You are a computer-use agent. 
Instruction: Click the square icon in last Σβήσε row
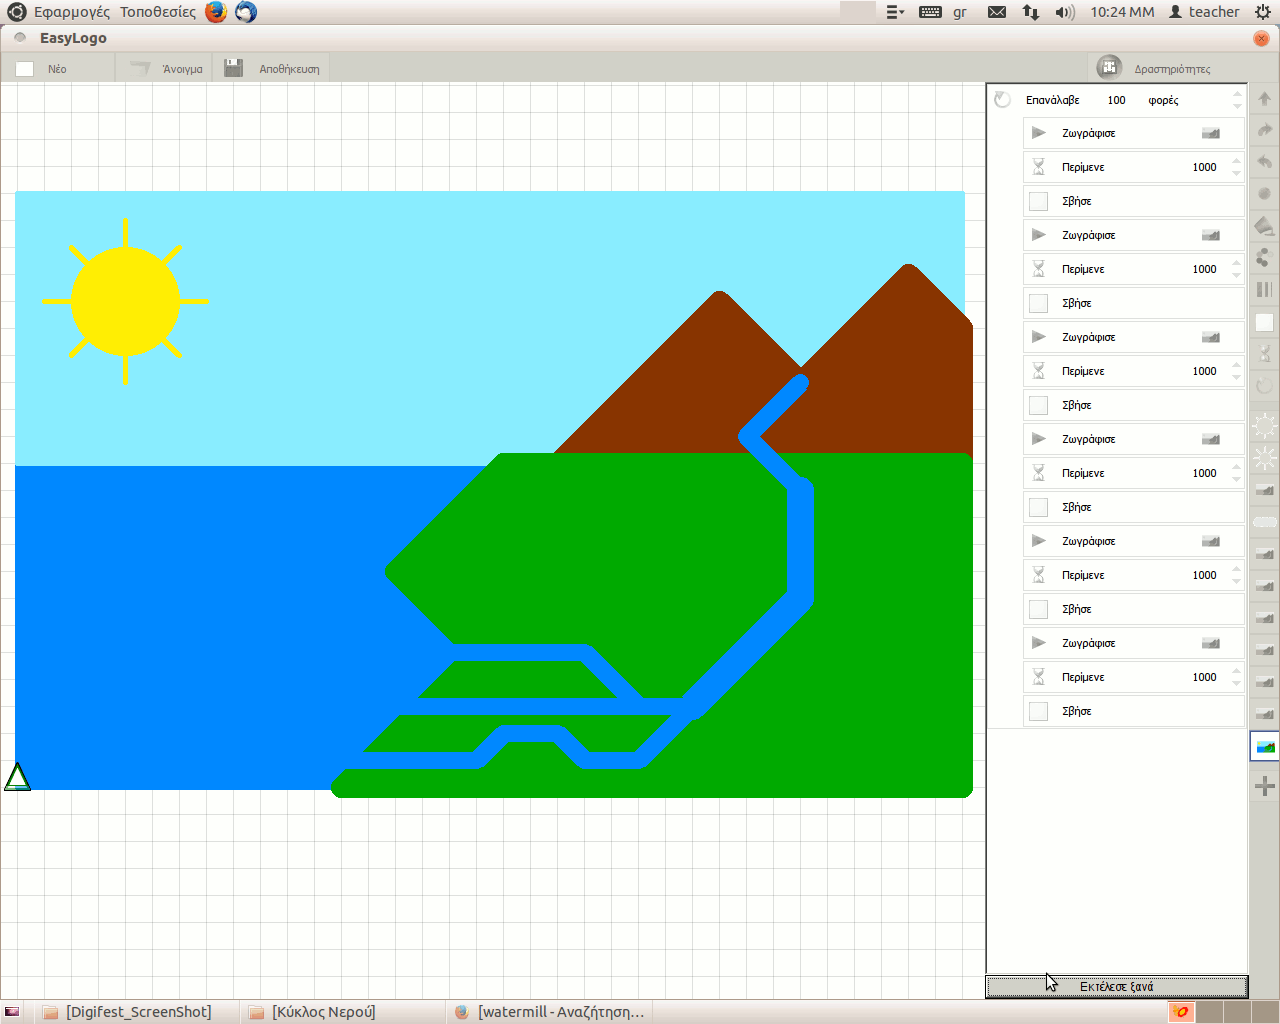pyautogui.click(x=1038, y=711)
